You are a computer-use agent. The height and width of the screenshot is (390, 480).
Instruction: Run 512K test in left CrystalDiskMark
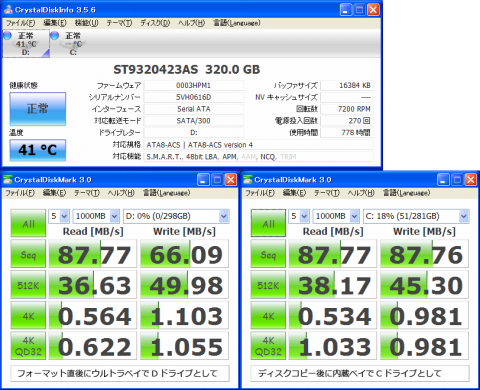28,285
